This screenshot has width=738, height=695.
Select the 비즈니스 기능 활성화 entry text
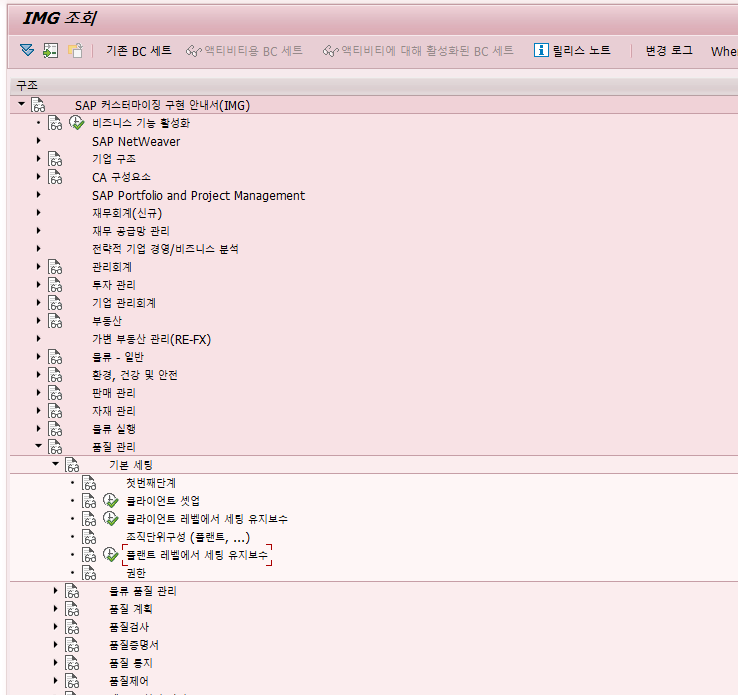coord(141,123)
